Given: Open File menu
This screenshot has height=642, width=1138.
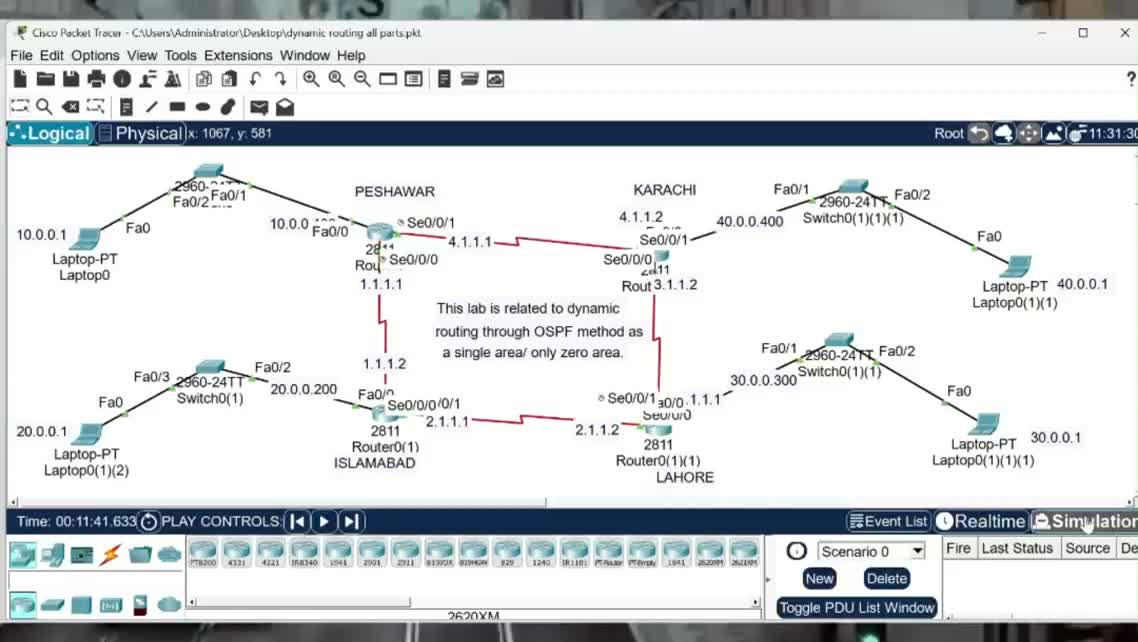Looking at the screenshot, I should [x=21, y=55].
